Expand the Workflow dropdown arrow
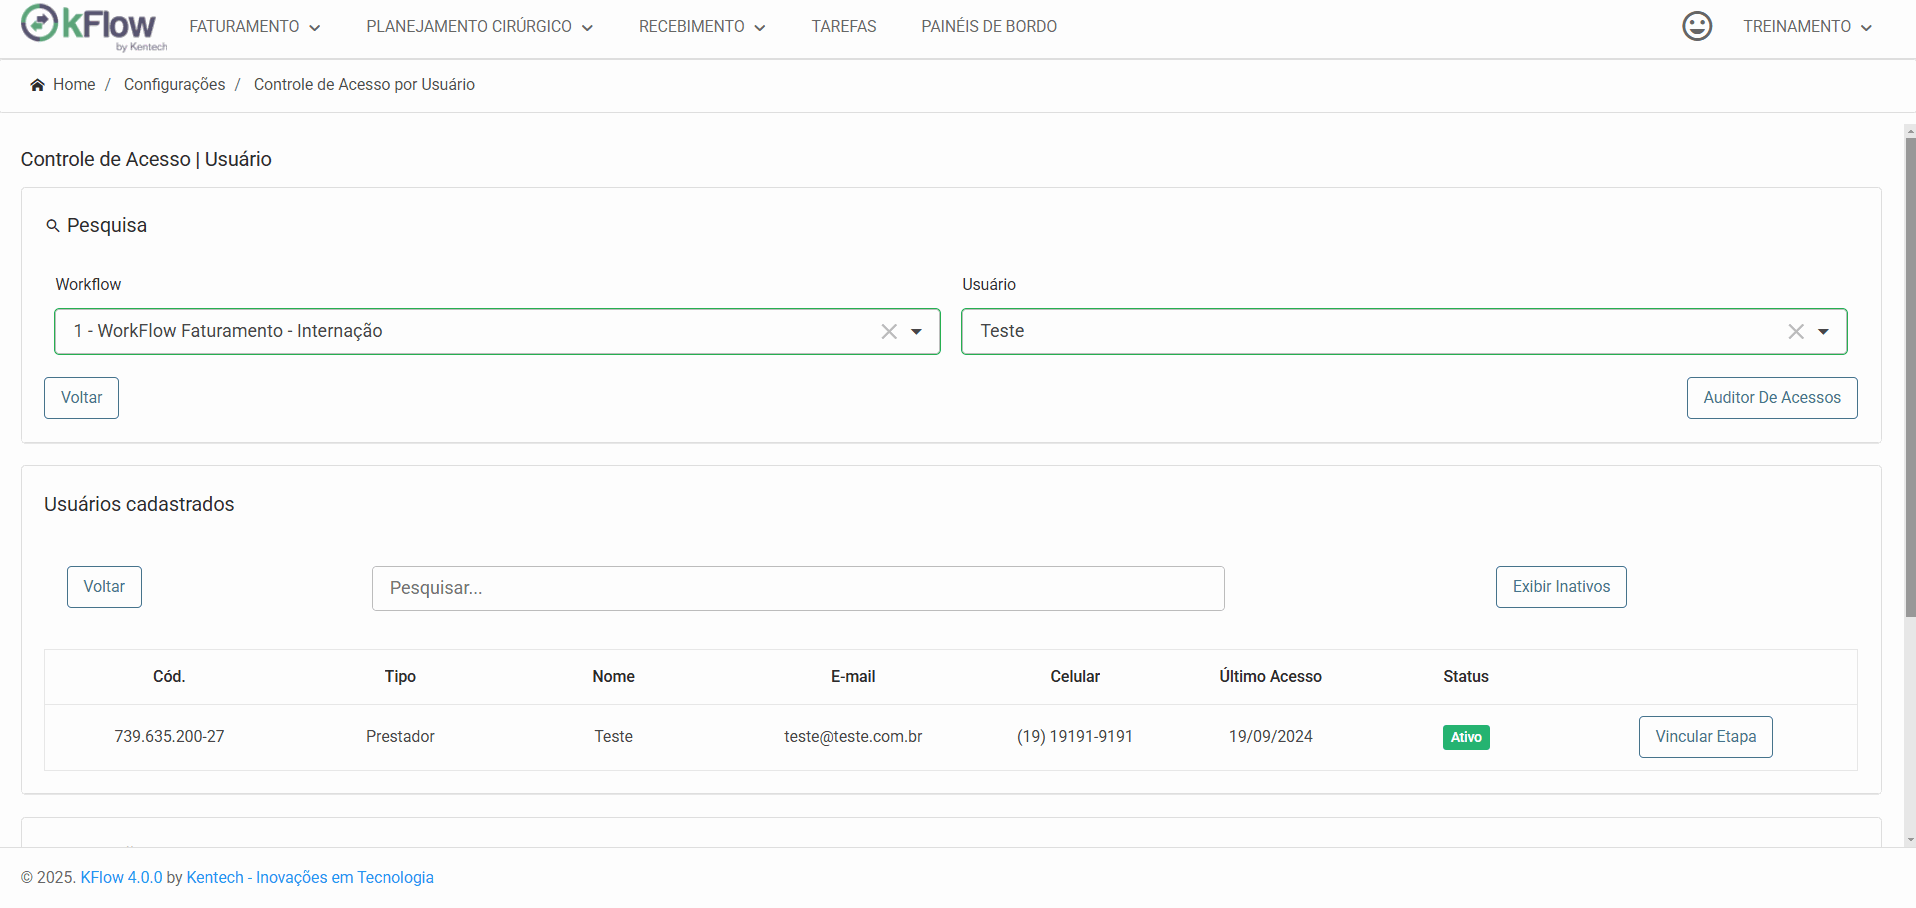Screen dimensions: 1916x908 coord(916,332)
